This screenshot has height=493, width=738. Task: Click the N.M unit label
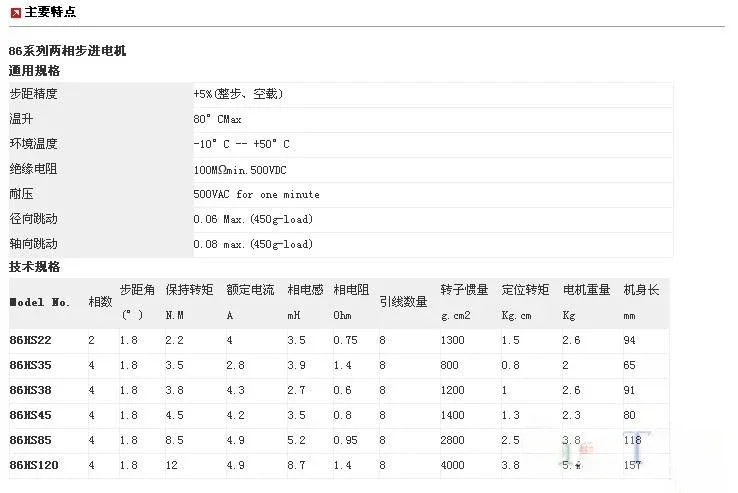coord(175,315)
